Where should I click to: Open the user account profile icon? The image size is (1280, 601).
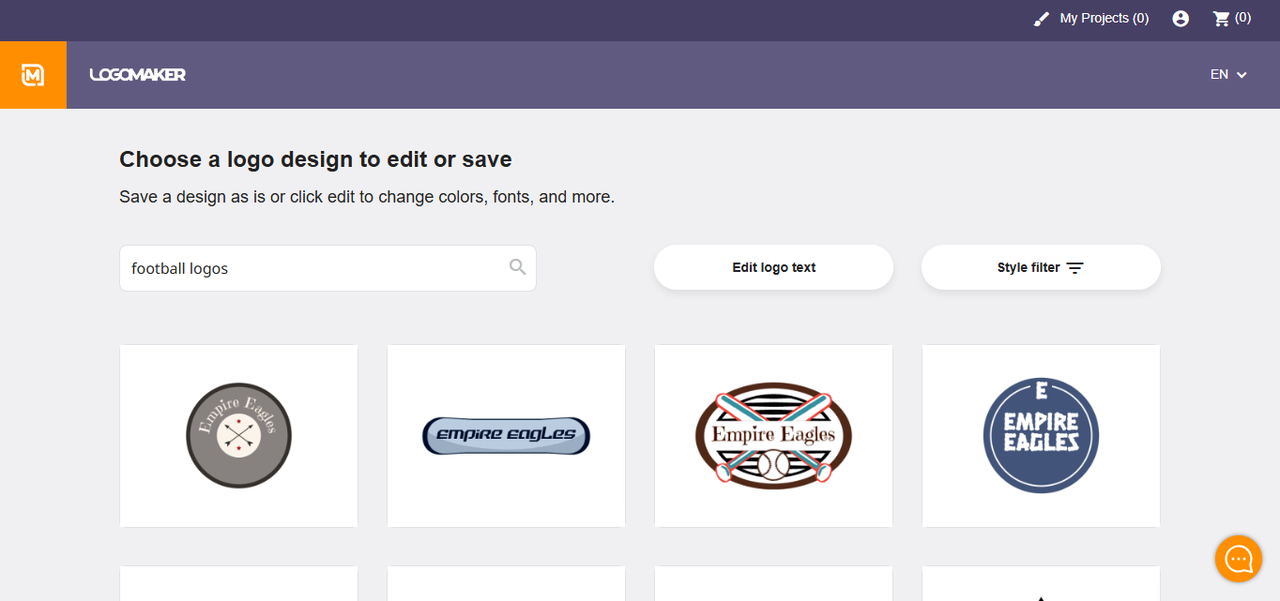click(1181, 19)
